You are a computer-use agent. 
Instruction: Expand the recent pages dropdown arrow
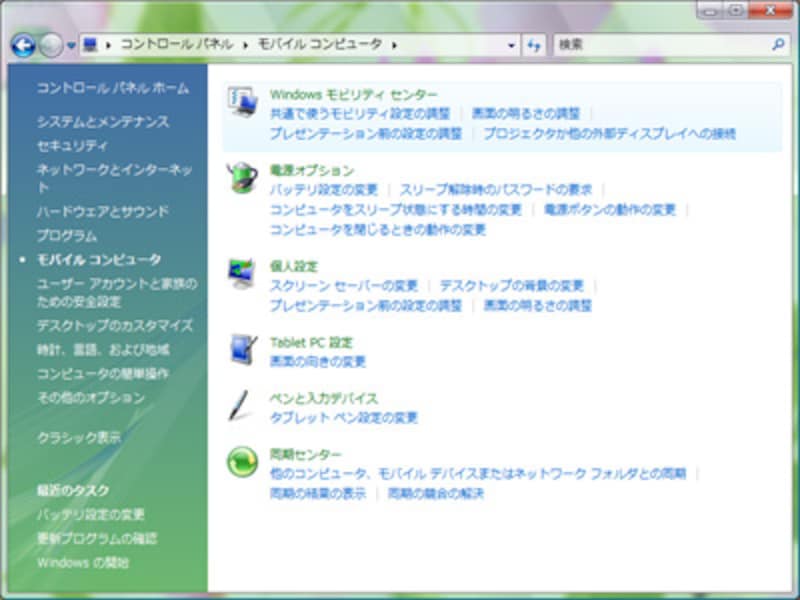pyautogui.click(x=71, y=45)
